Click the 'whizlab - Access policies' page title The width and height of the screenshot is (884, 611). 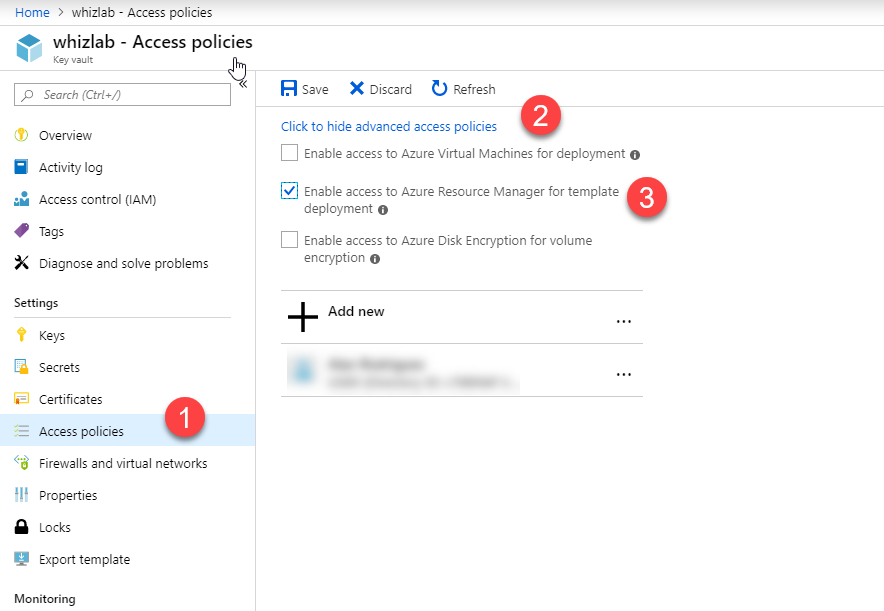coord(153,42)
